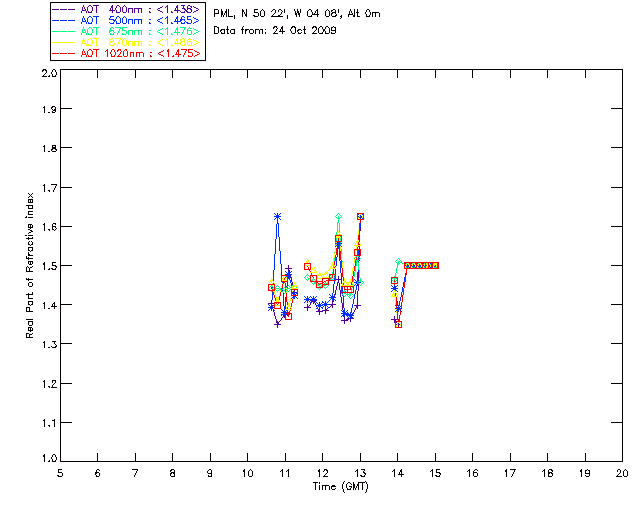This screenshot has width=640, height=512.
Task: Select the 'Data from: 24 Oct 2009' text
Action: 275,31
